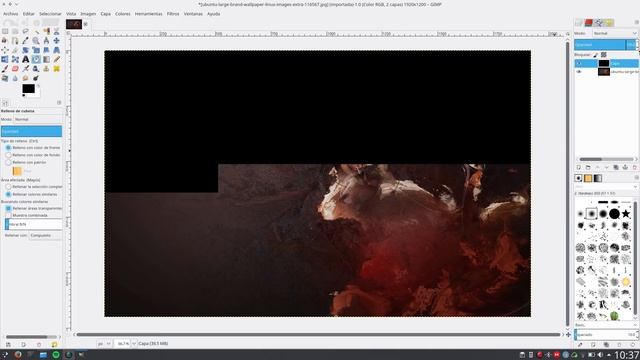640x360 pixels.
Task: Select the Airbrush tool
Action: click(x=25, y=69)
